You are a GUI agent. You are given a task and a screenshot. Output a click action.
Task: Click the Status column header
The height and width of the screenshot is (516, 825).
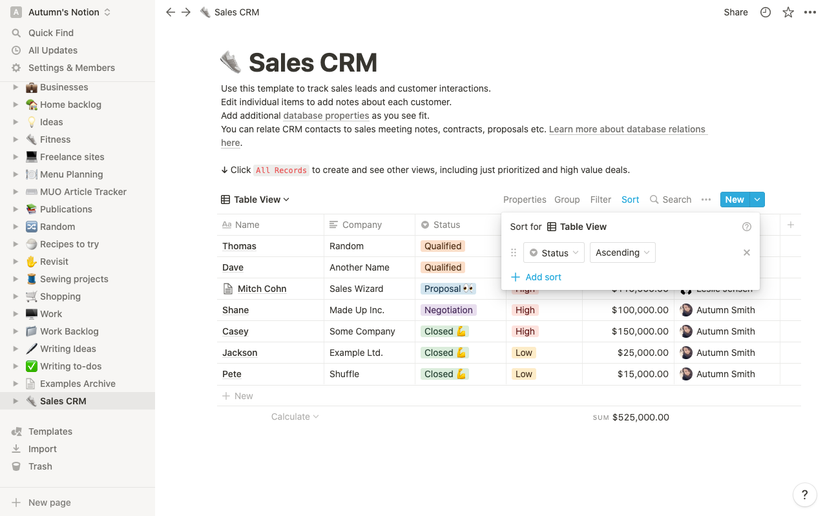[460, 225]
